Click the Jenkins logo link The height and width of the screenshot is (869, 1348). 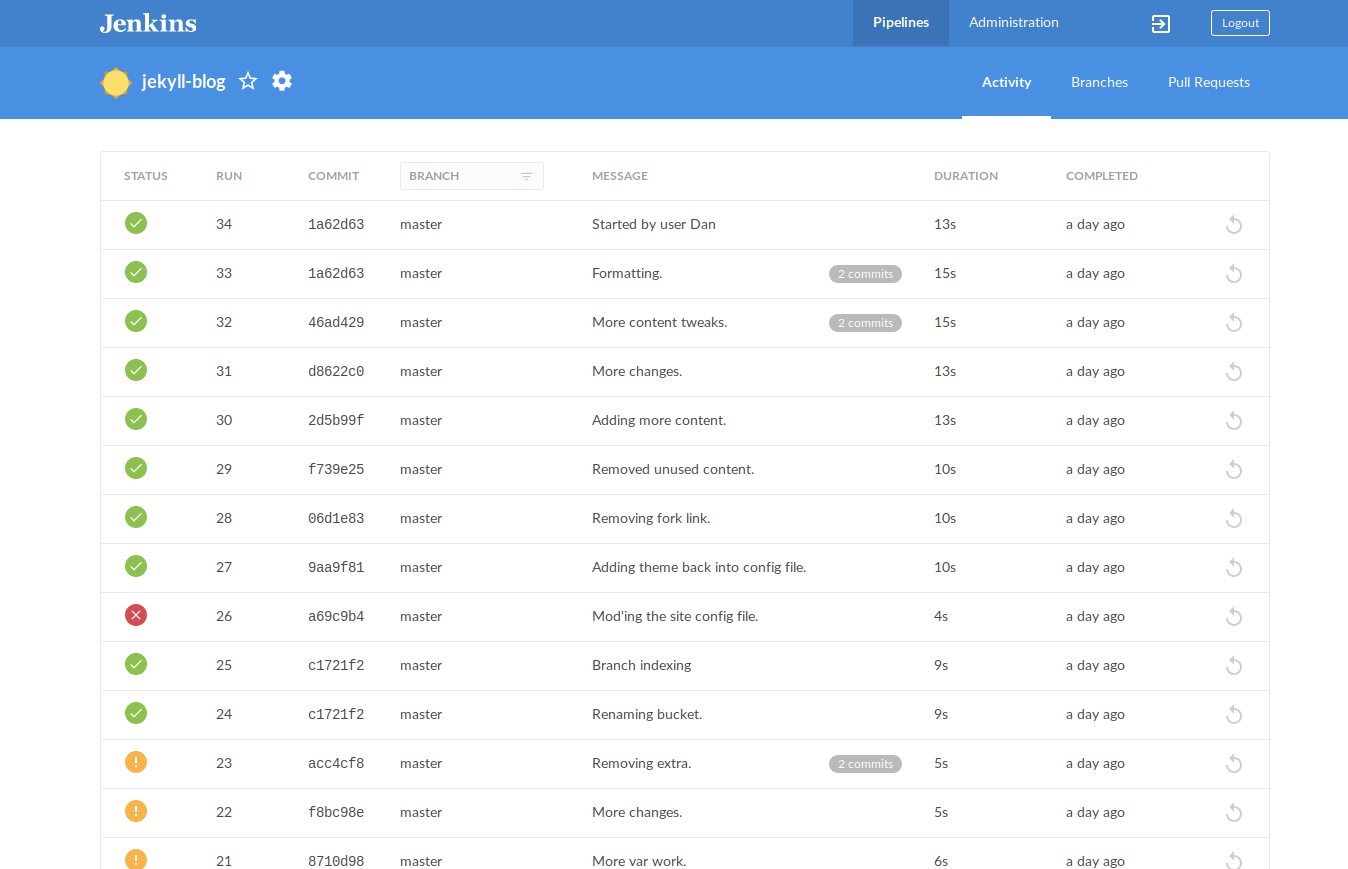click(148, 23)
